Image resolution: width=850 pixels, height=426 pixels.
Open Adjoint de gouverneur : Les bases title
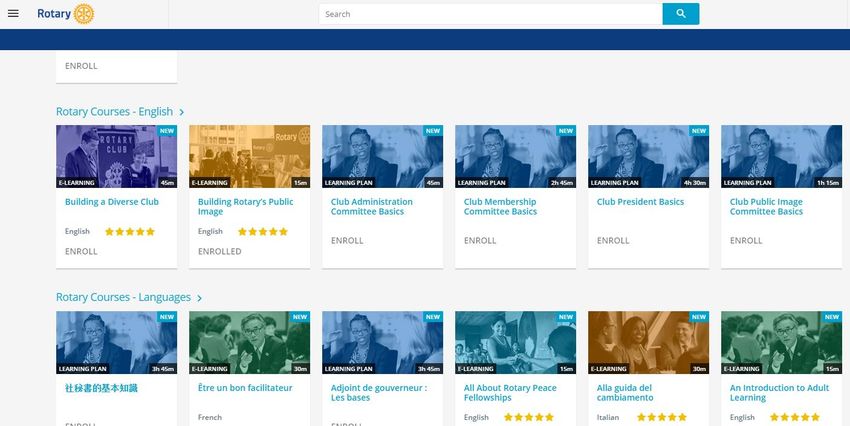point(379,393)
